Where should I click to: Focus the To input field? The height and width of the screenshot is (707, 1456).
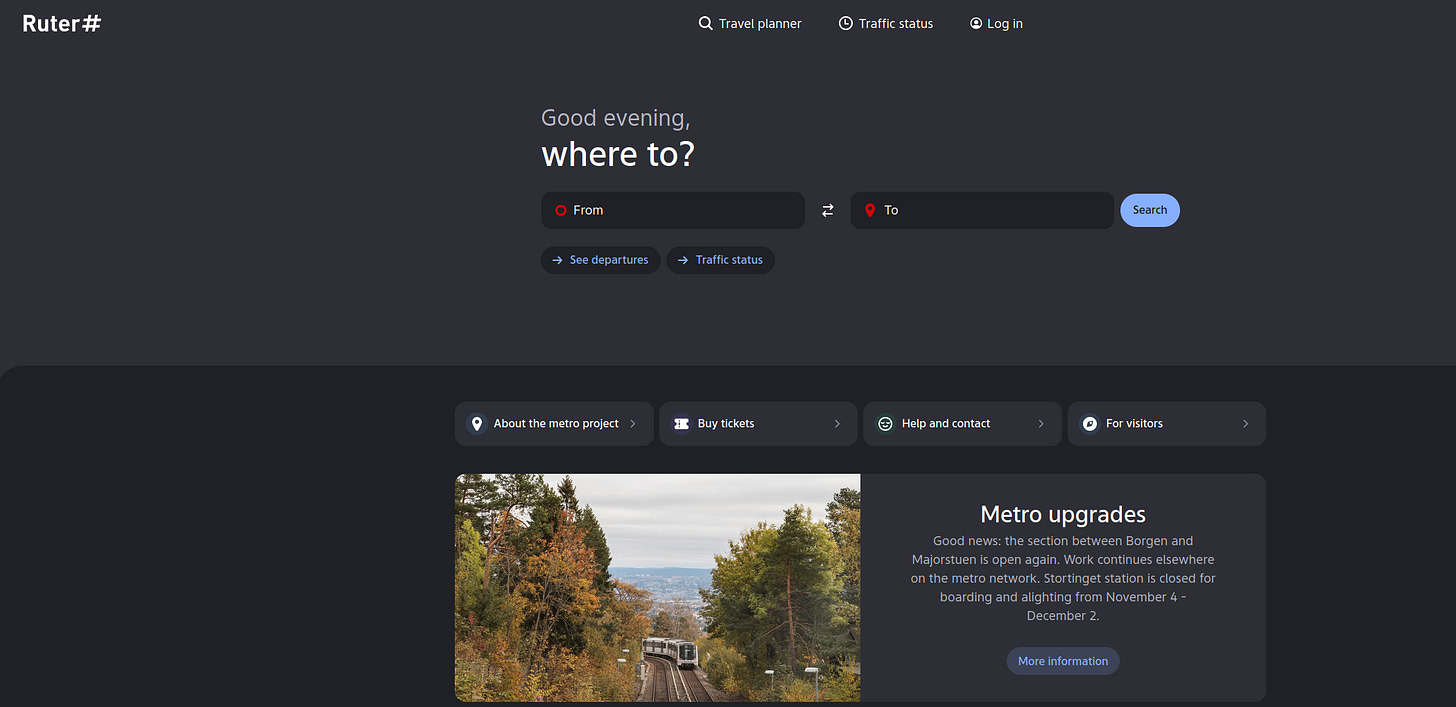click(982, 210)
